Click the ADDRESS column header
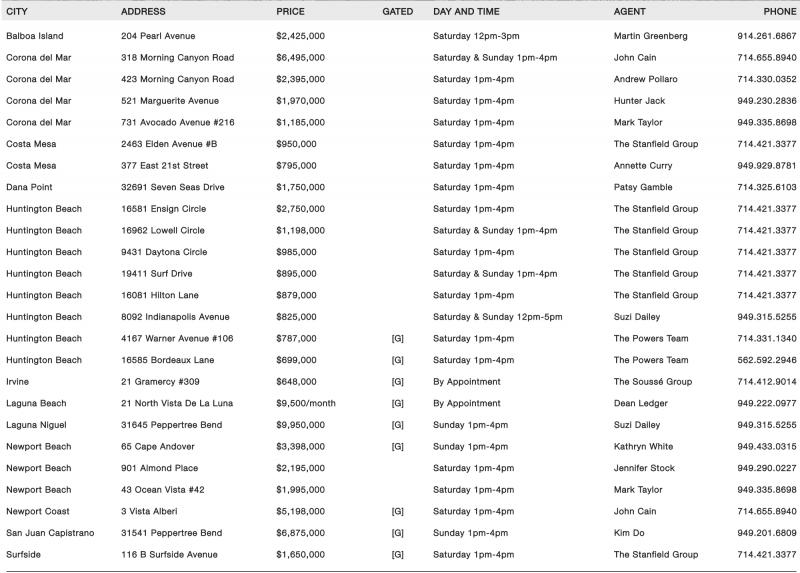This screenshot has width=800, height=573. 143,11
